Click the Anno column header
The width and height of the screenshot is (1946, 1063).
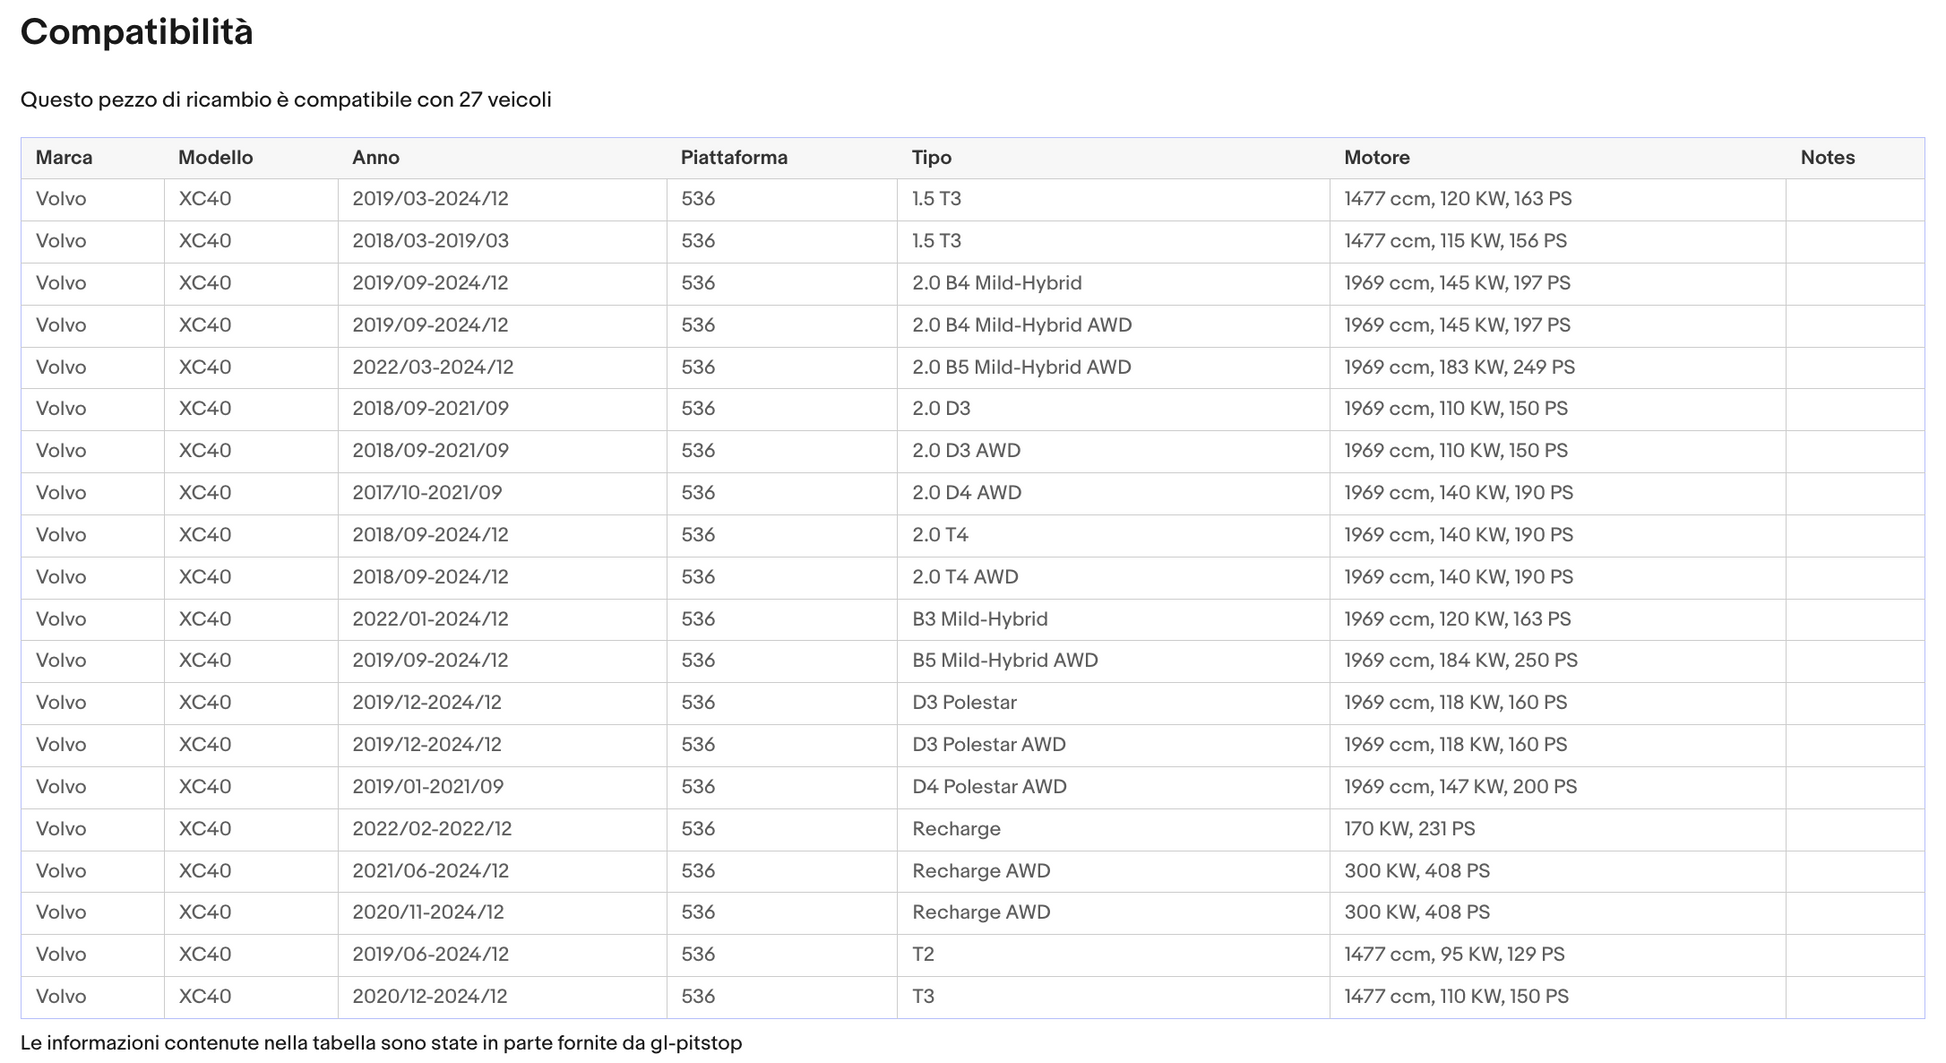376,158
